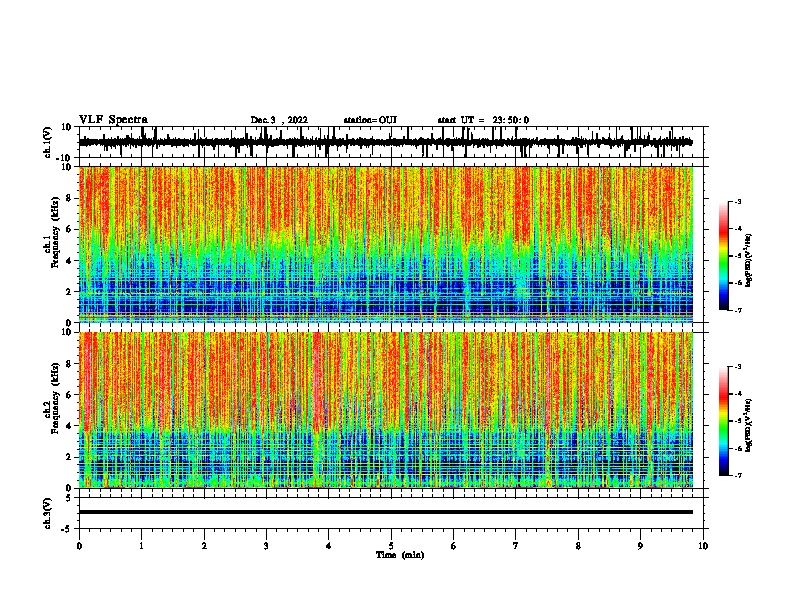
Task: Click the "10" minute tick on the time axis
Action: click(703, 546)
